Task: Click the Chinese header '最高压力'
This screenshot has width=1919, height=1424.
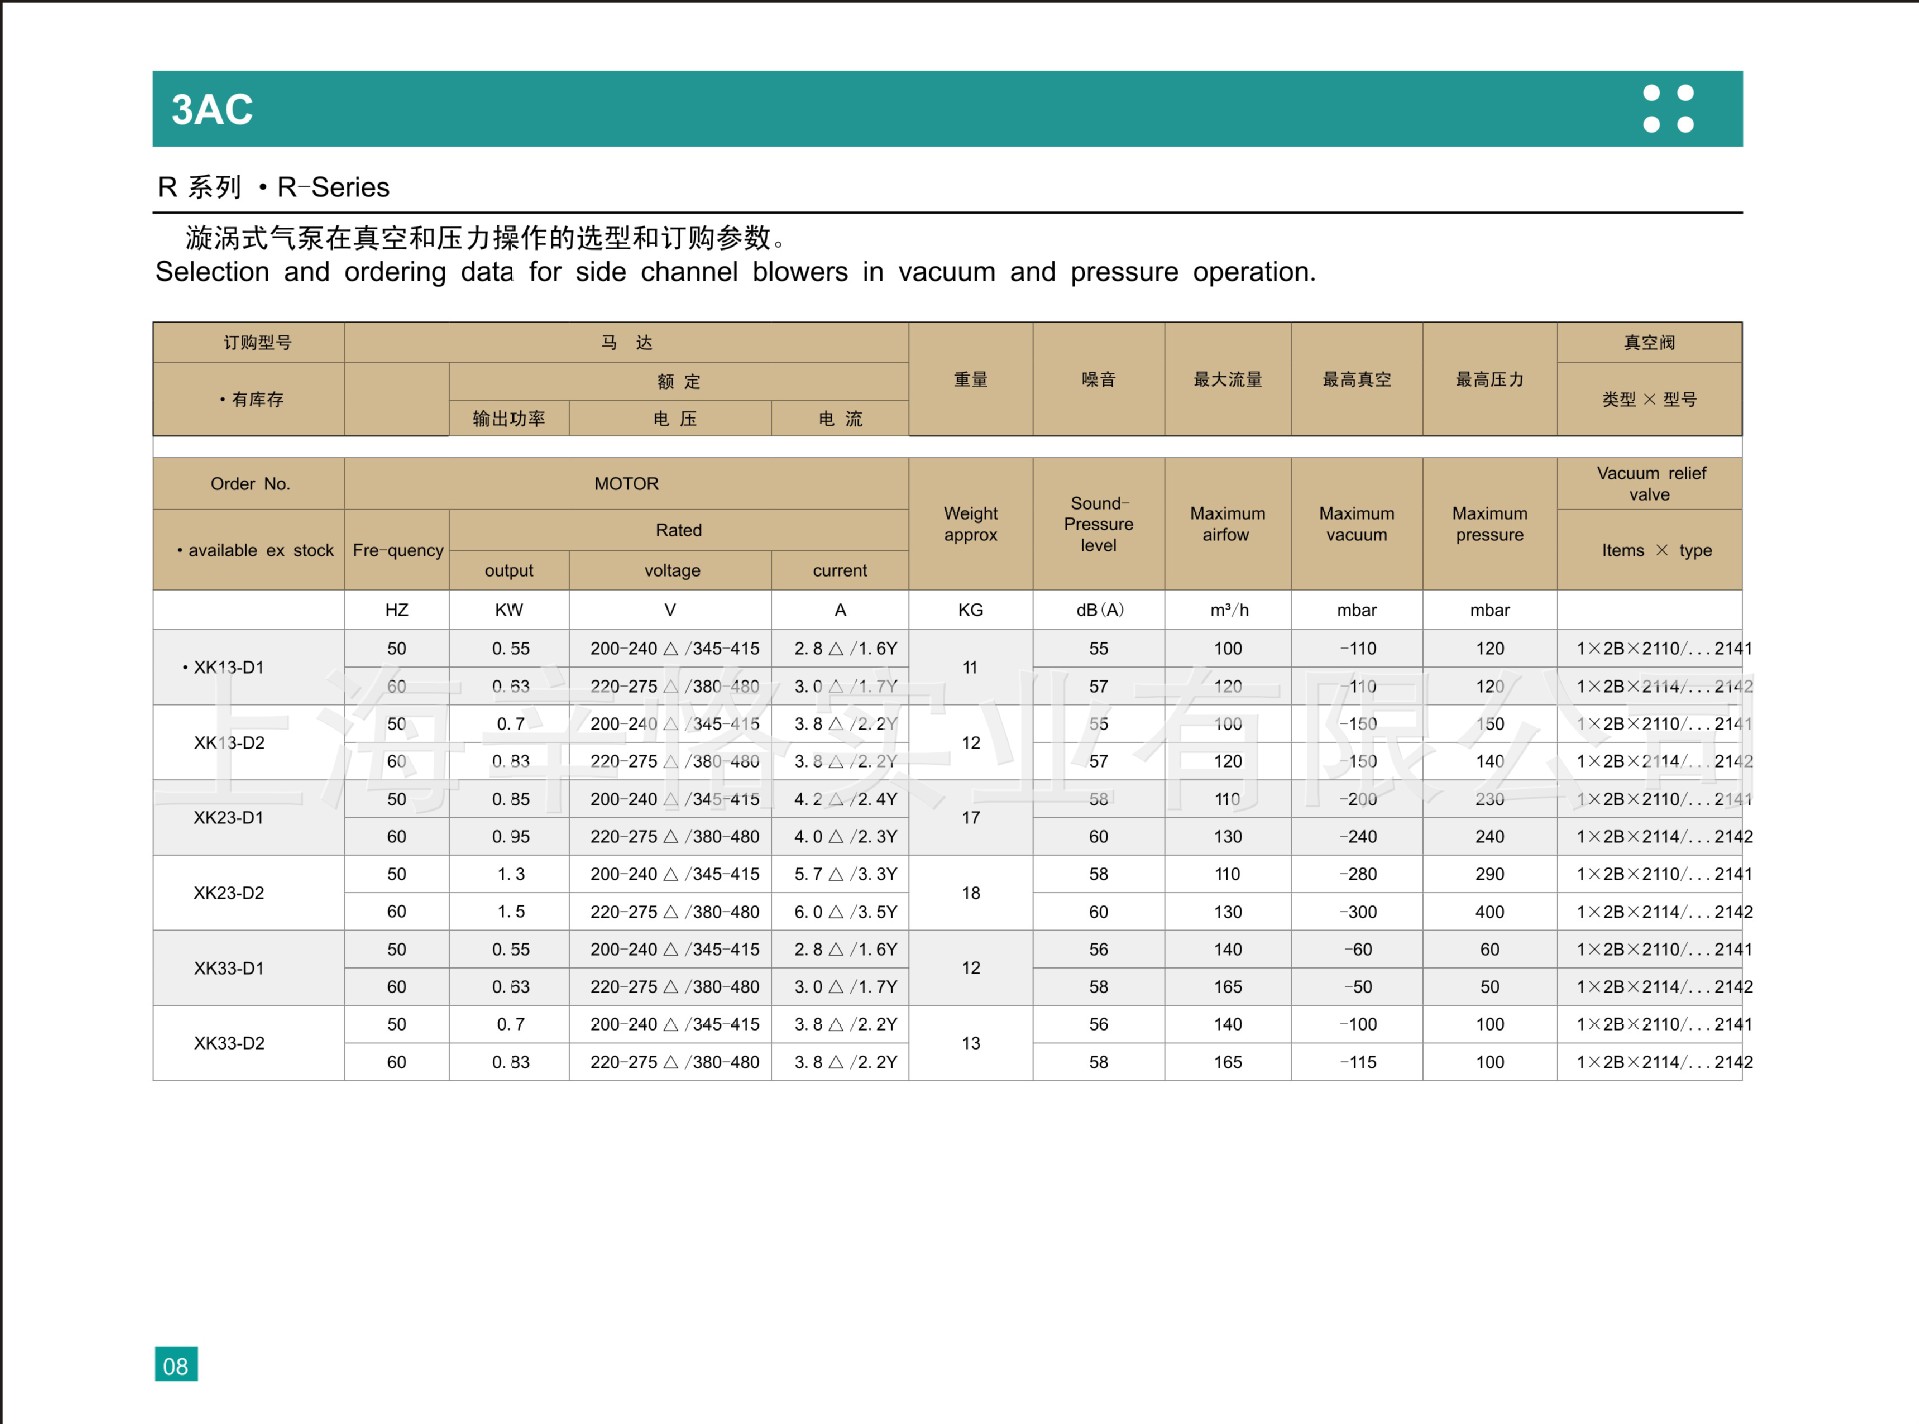Action: click(x=1490, y=379)
